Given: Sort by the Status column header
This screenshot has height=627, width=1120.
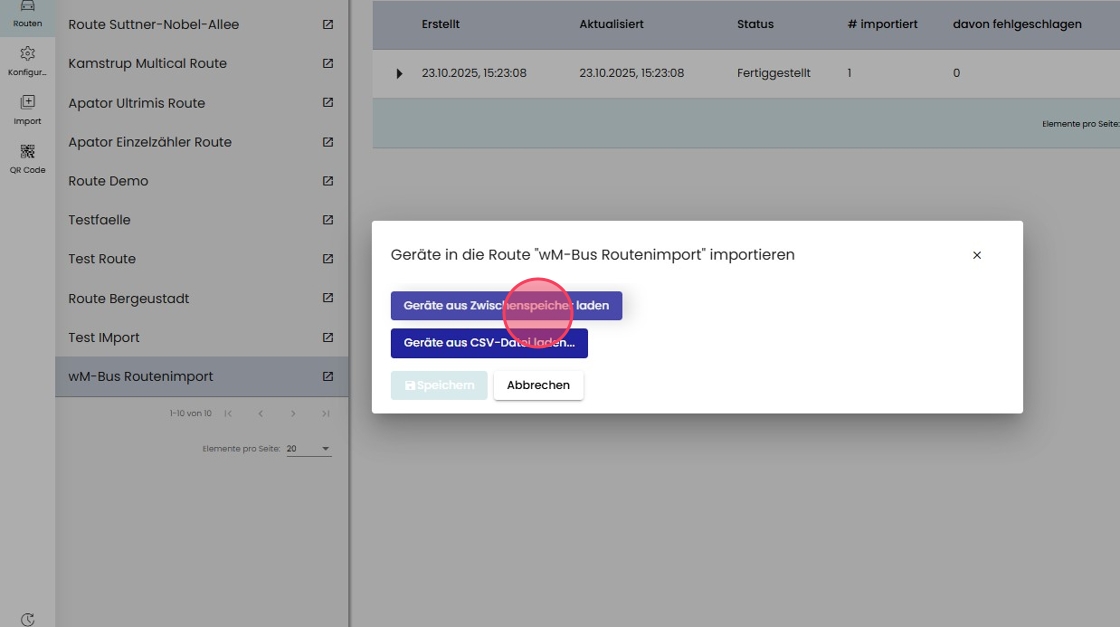Looking at the screenshot, I should coord(755,24).
